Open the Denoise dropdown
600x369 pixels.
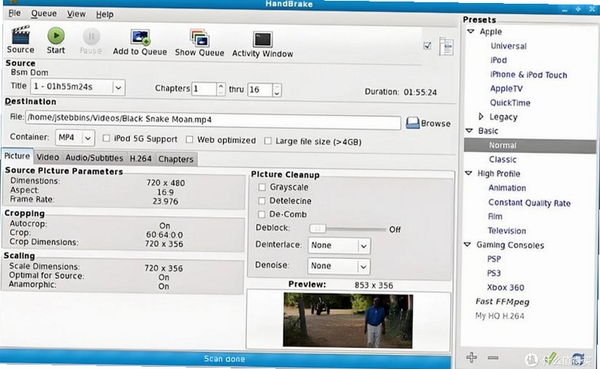coord(339,266)
